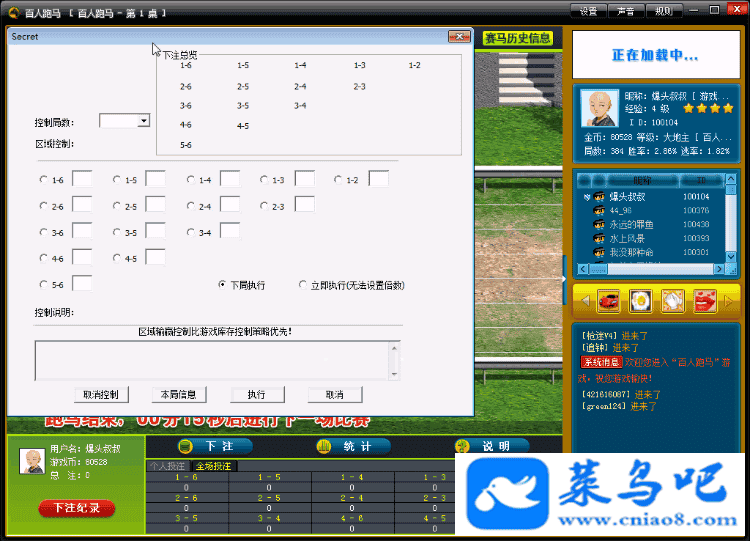Send the fried egg gift
Viewport: 750px width, 541px height.
click(640, 301)
